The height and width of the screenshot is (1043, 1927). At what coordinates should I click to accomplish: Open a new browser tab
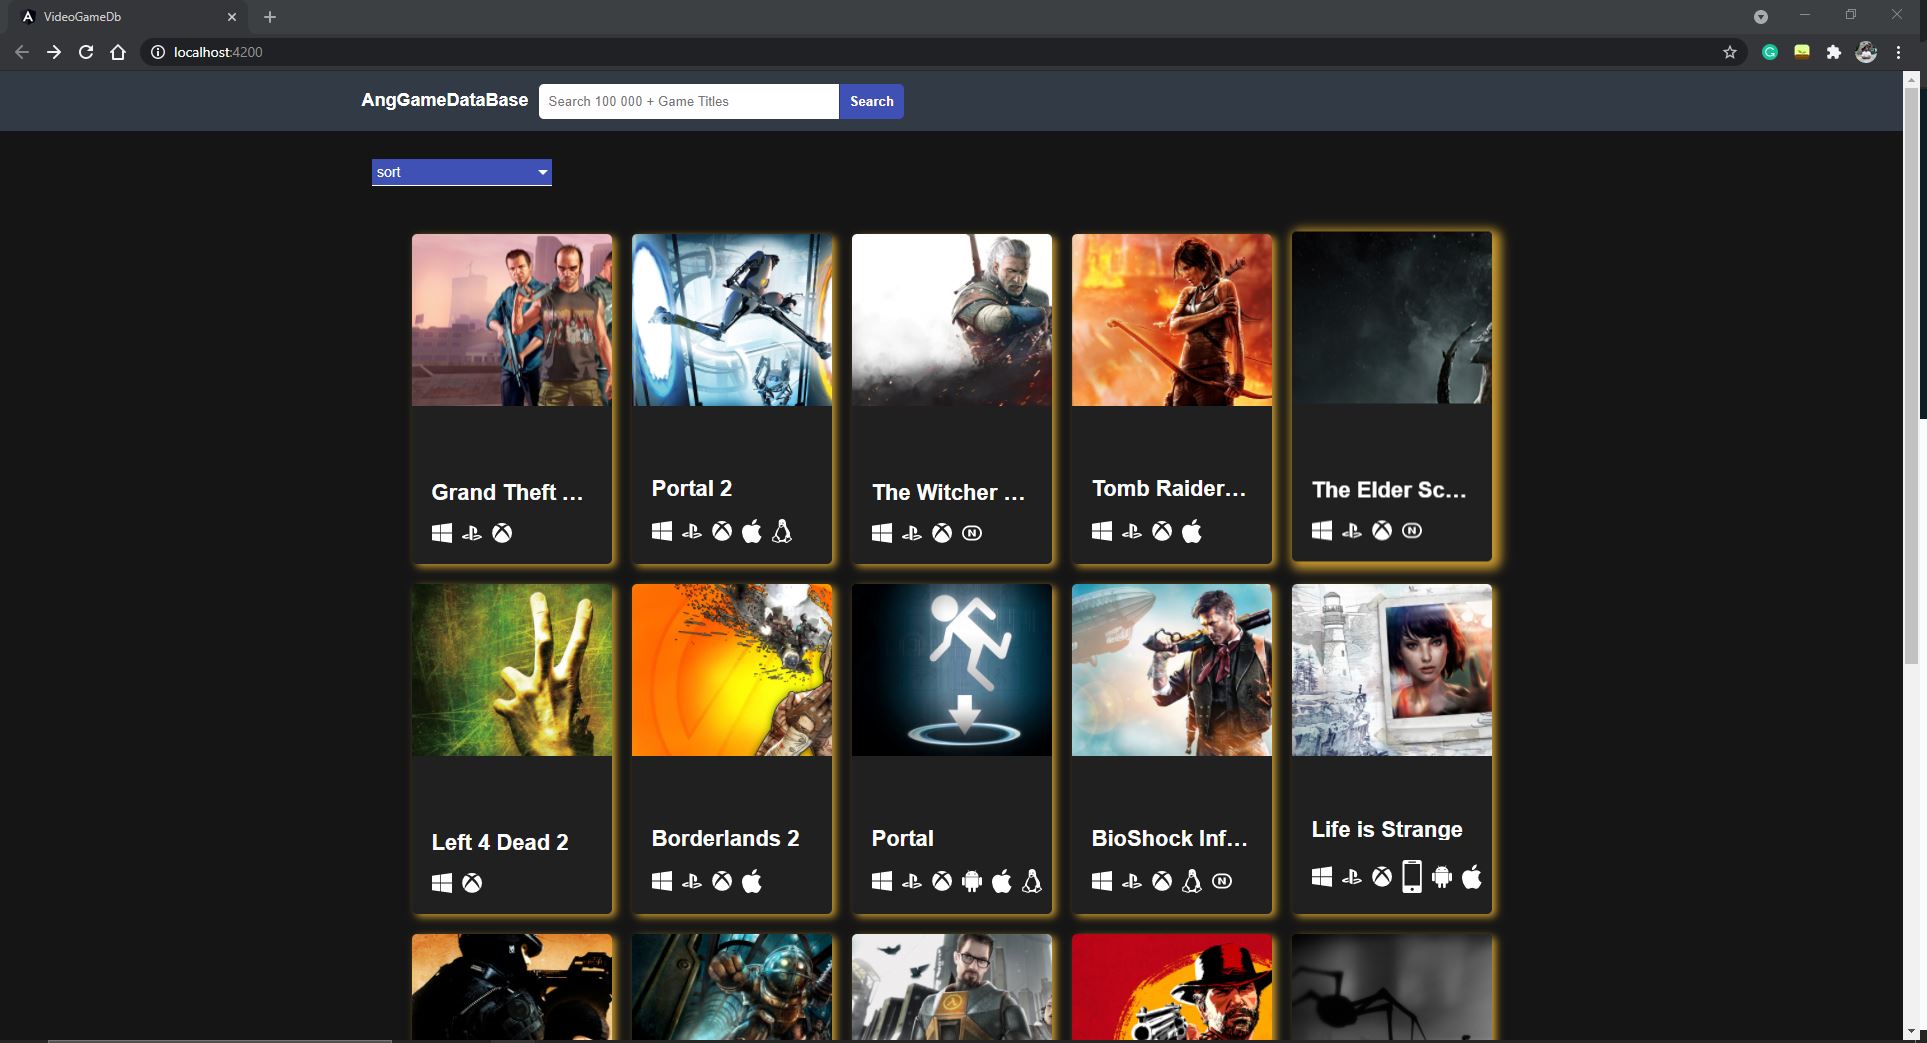click(270, 17)
